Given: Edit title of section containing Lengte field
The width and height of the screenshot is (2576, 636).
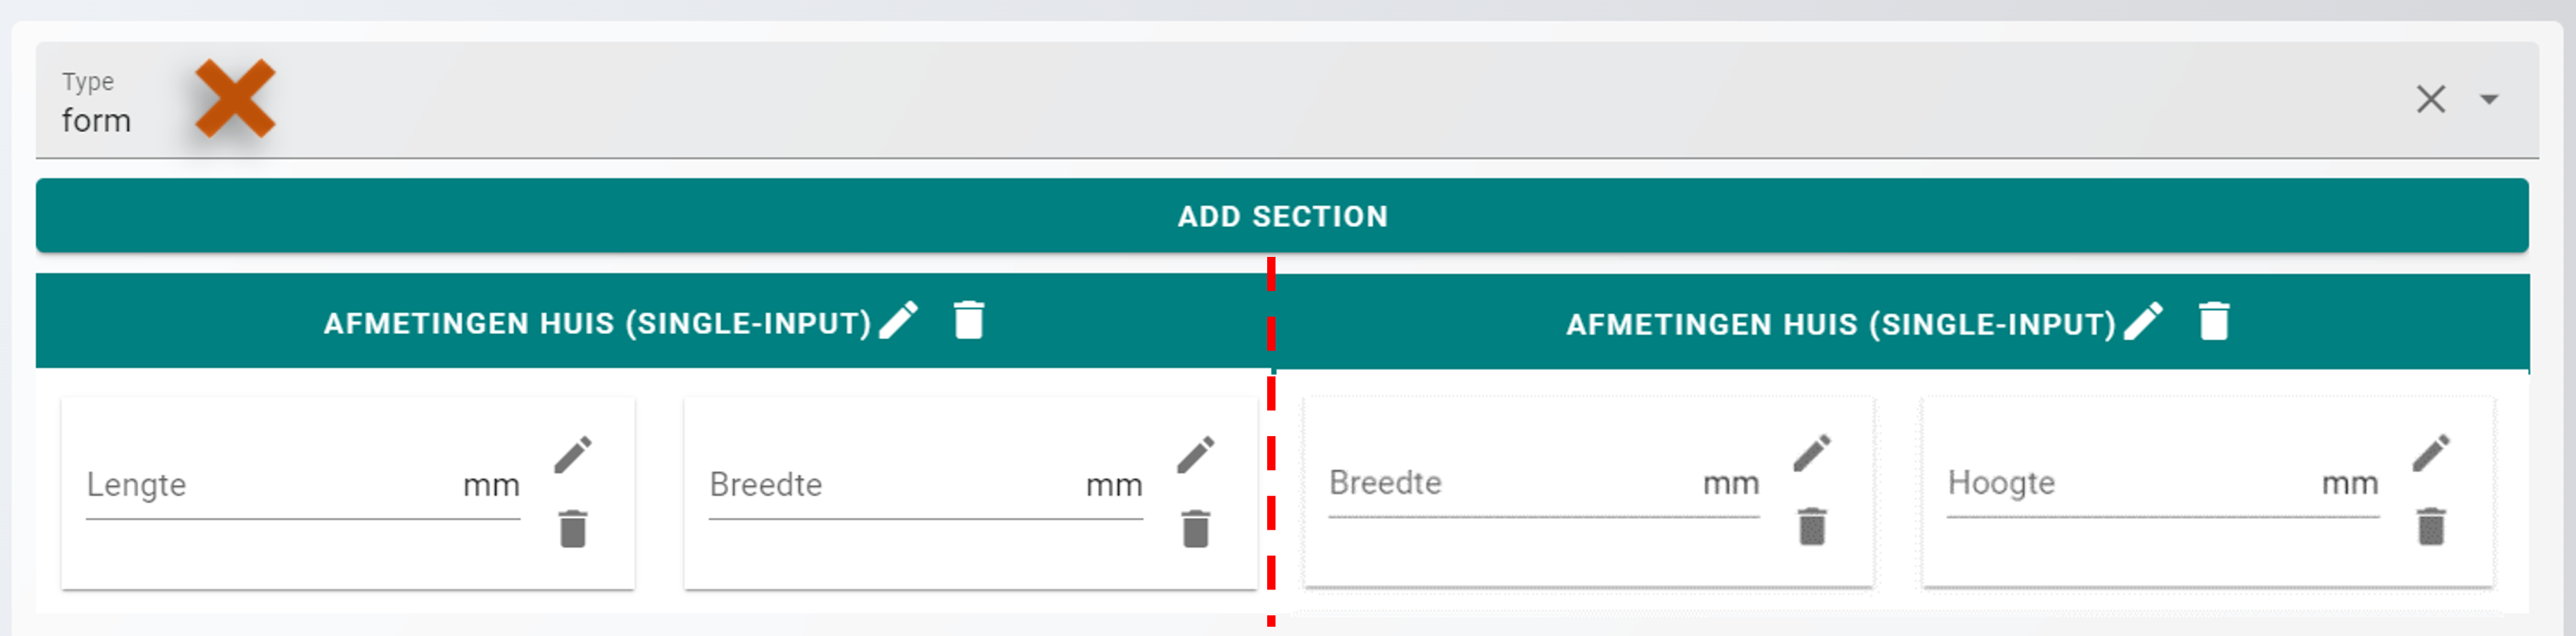Looking at the screenshot, I should pyautogui.click(x=899, y=321).
